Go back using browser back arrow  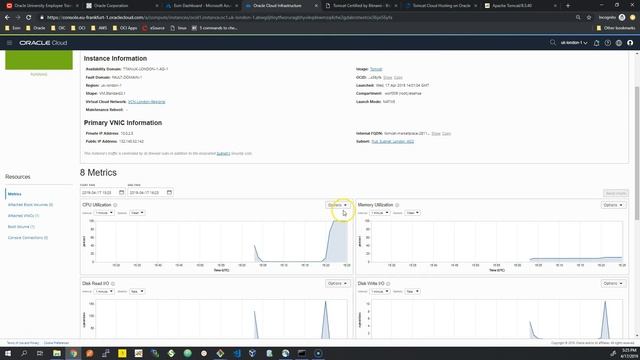(x=7, y=18)
